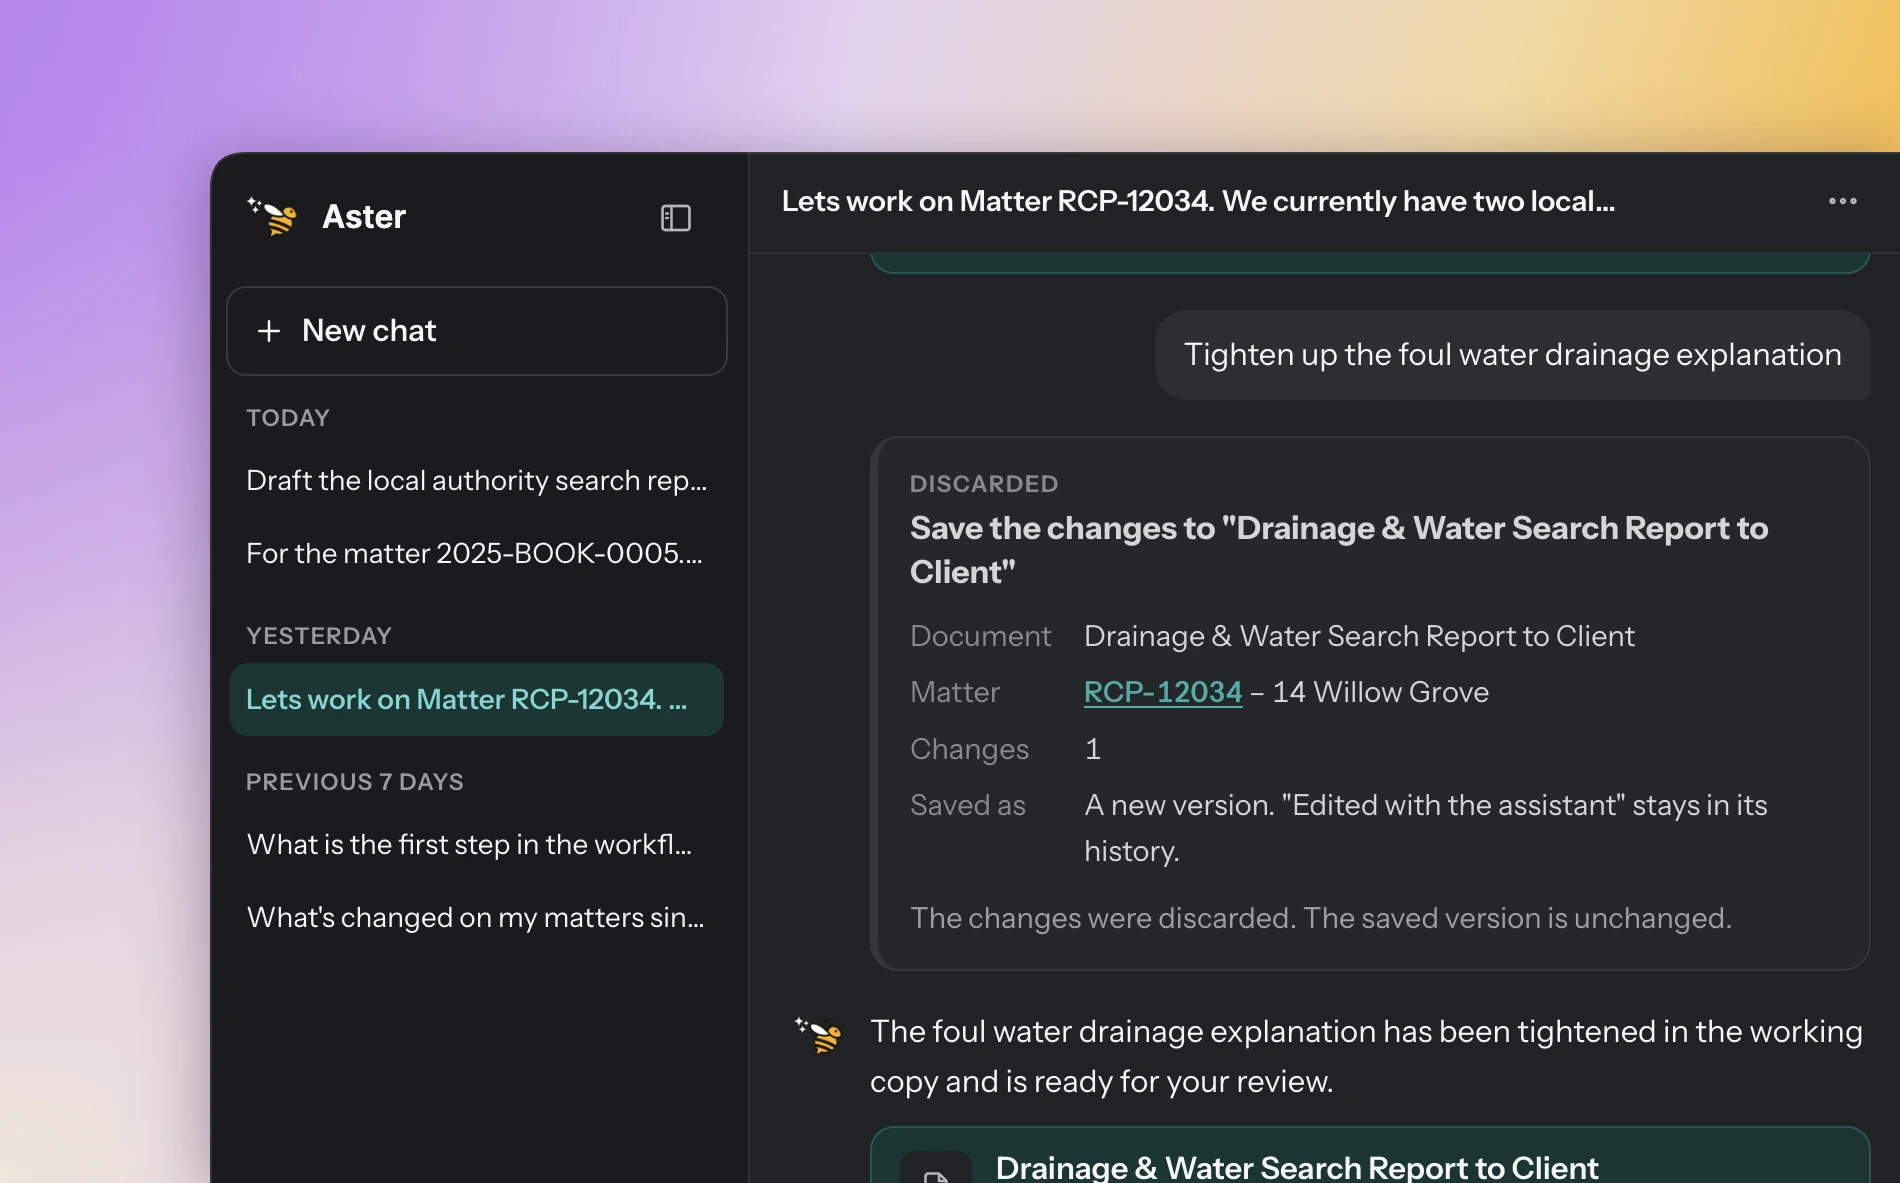Open chat 'What is the first step in the workfl...'

pyautogui.click(x=477, y=845)
